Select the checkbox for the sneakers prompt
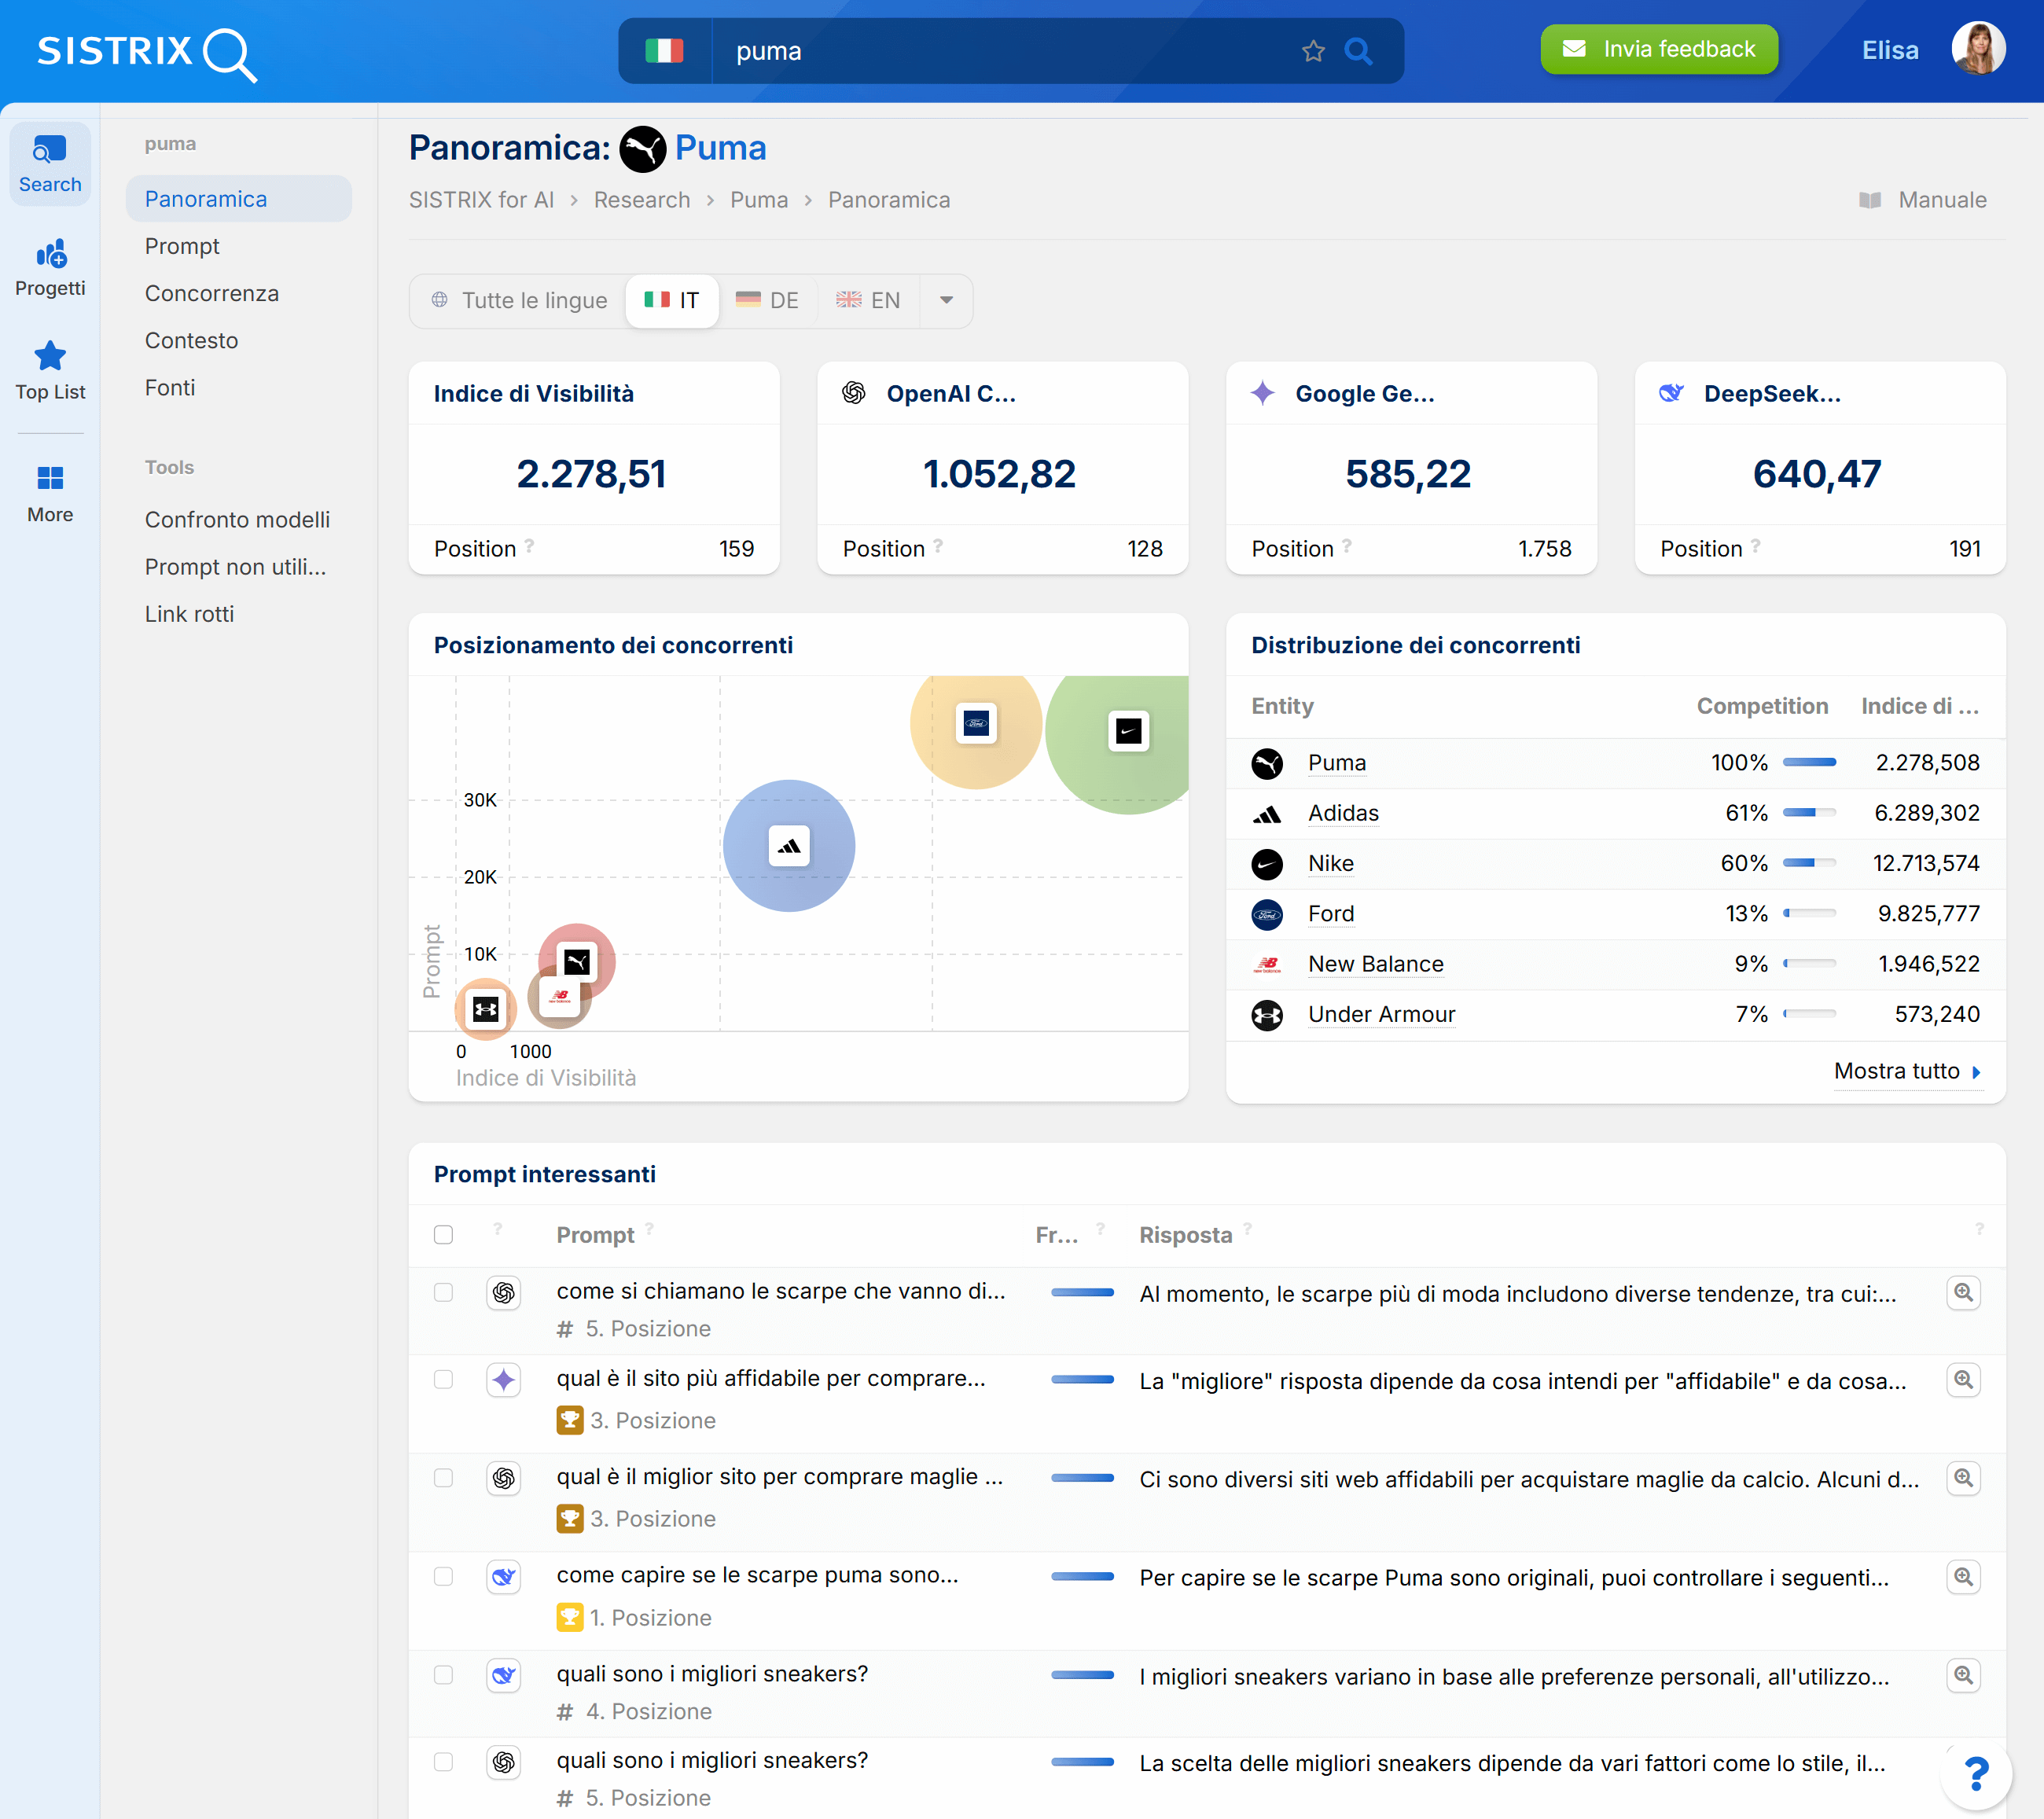 point(443,1676)
